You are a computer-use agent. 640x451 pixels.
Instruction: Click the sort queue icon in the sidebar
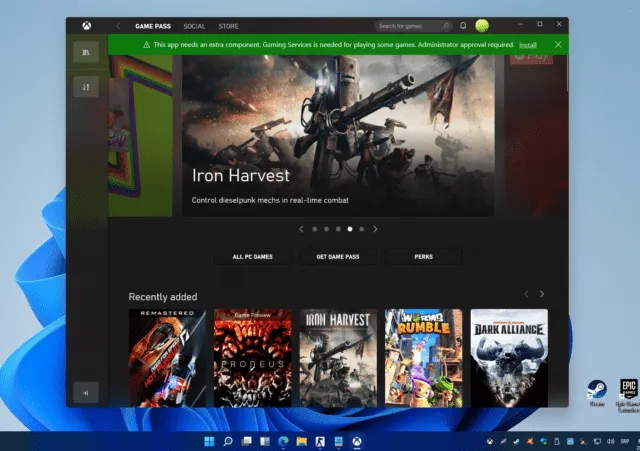pos(86,87)
